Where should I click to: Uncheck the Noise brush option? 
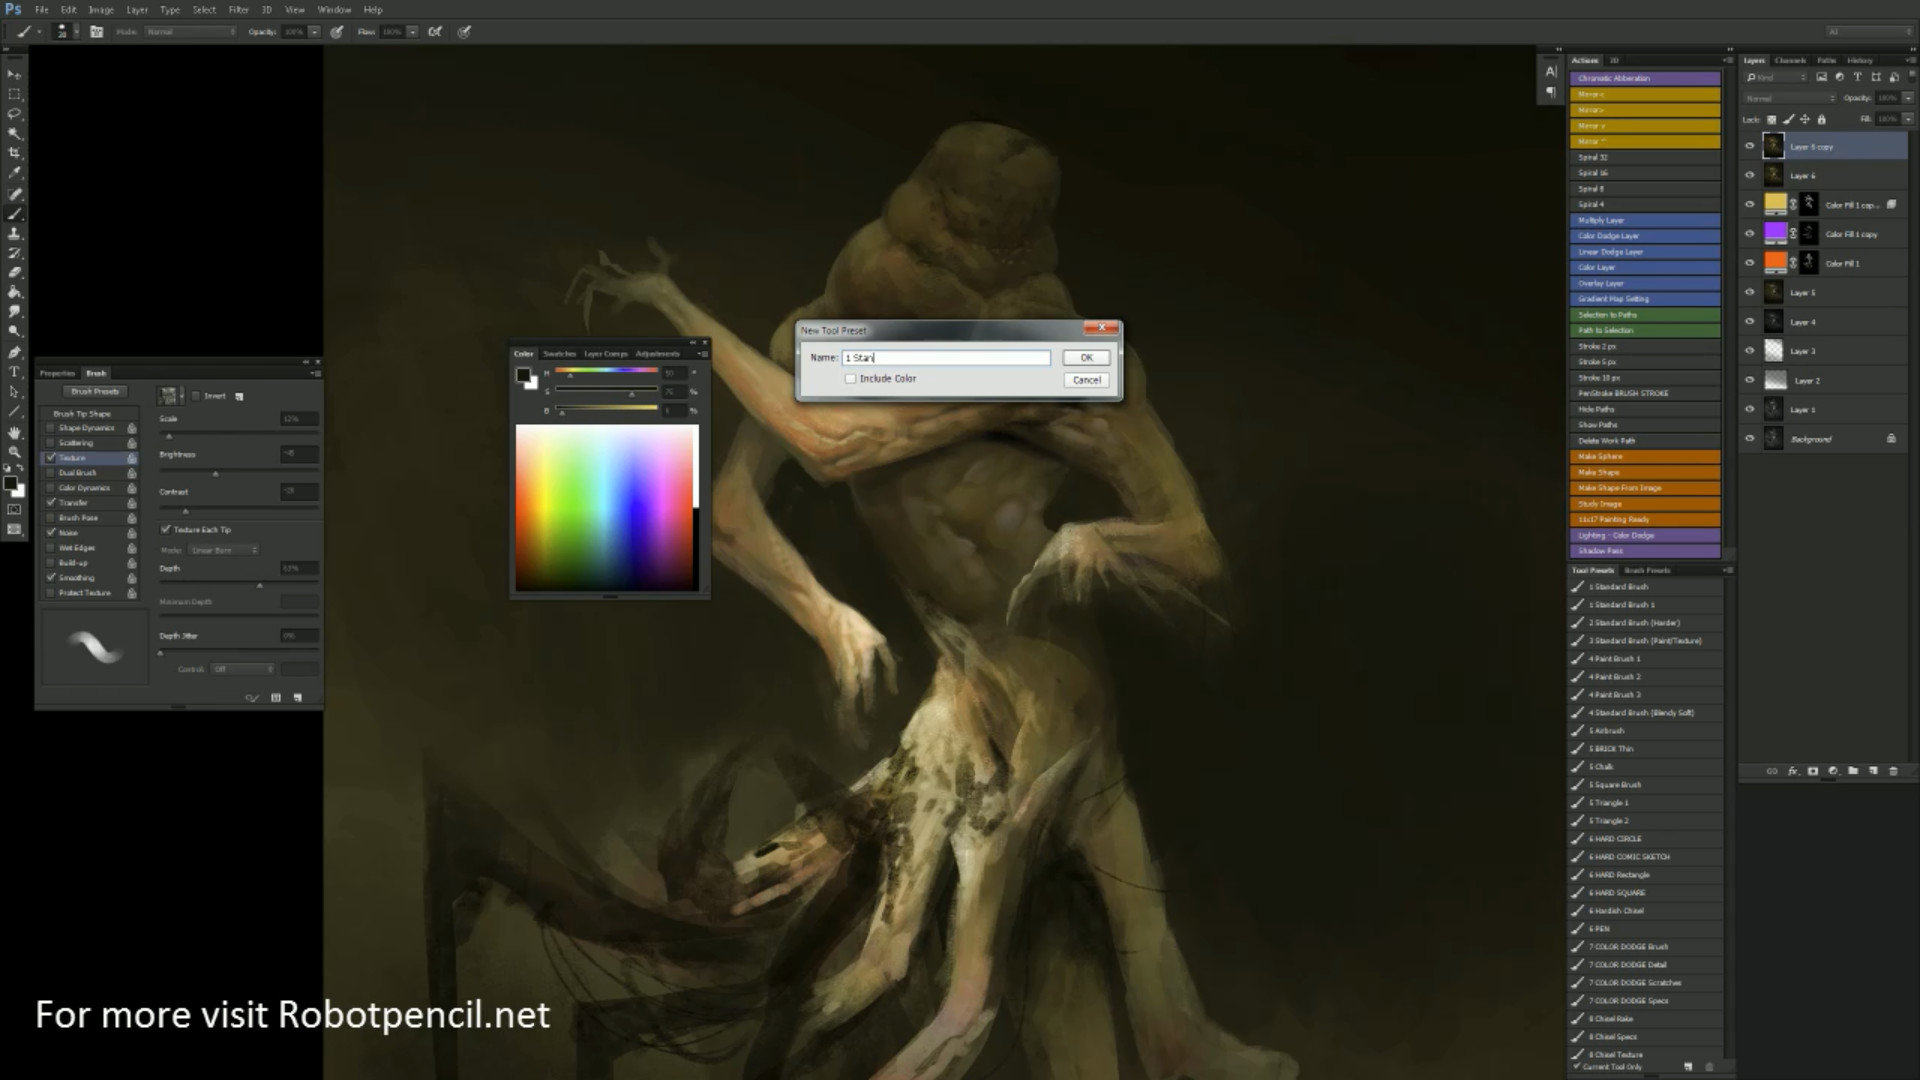click(51, 533)
